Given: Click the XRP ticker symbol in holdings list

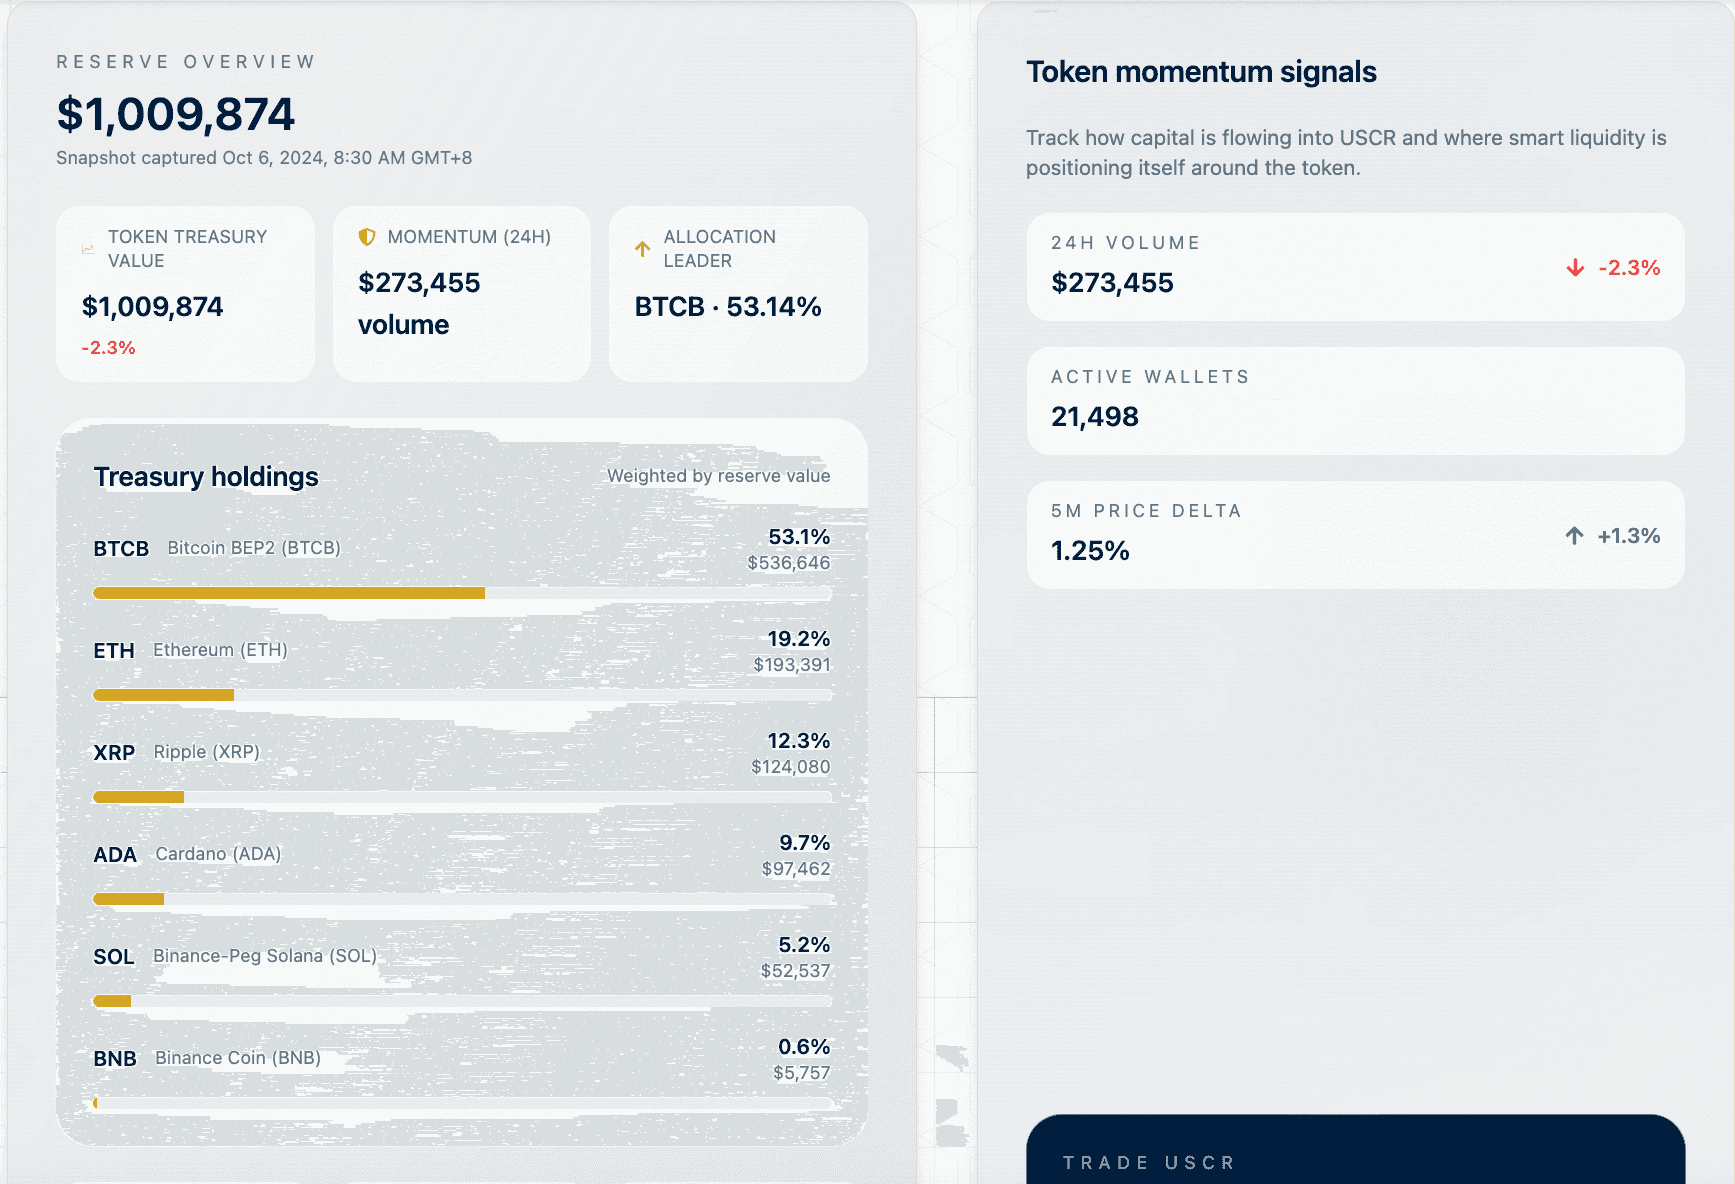Looking at the screenshot, I should (x=114, y=753).
